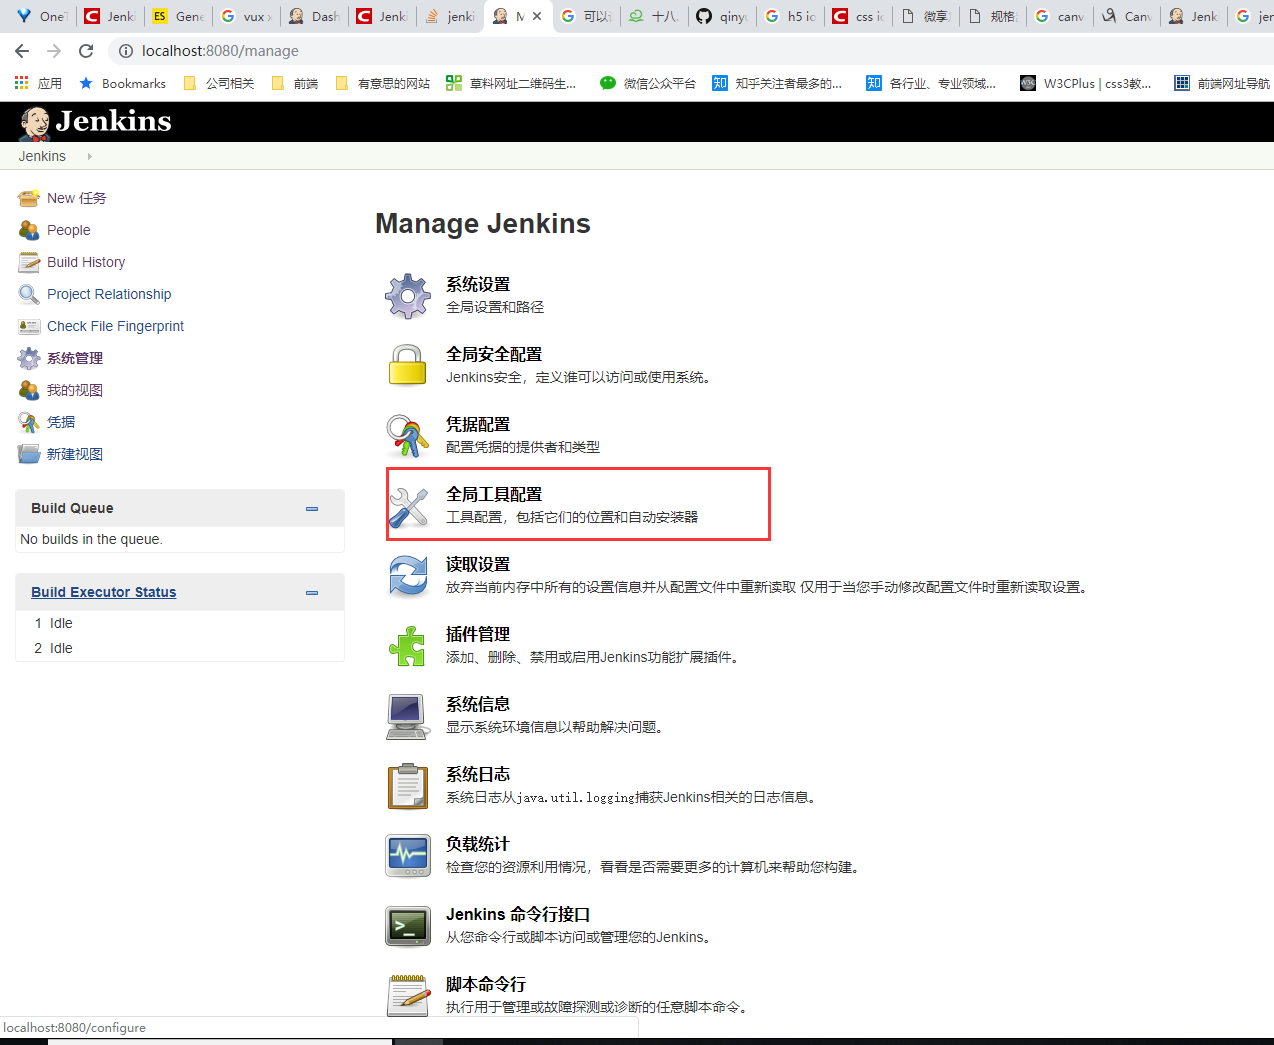This screenshot has width=1274, height=1045.
Task: Click the 我的视图 icon in sidebar
Action: point(29,390)
